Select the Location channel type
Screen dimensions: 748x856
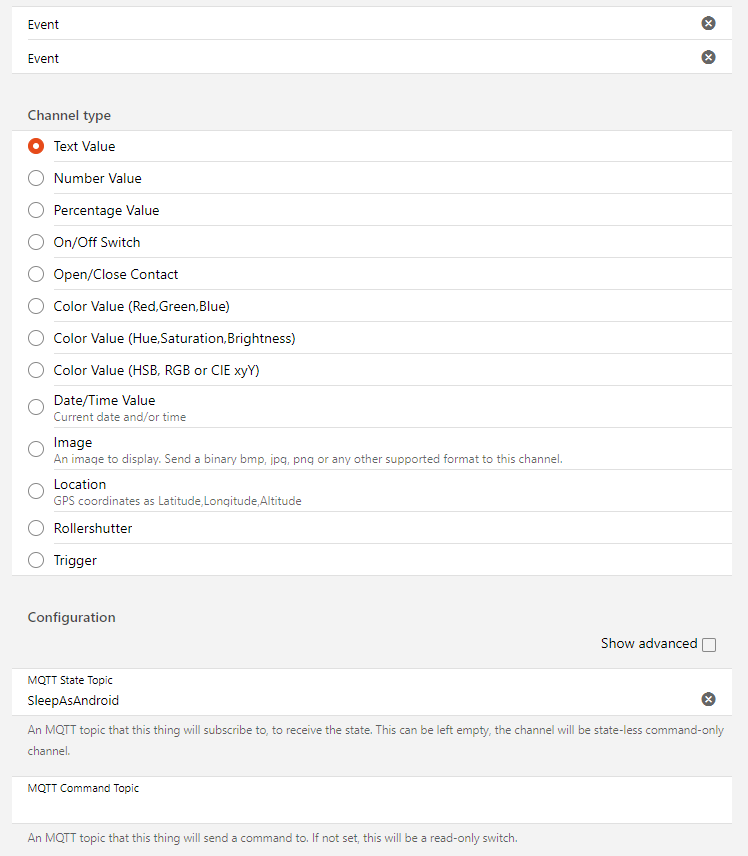[36, 491]
